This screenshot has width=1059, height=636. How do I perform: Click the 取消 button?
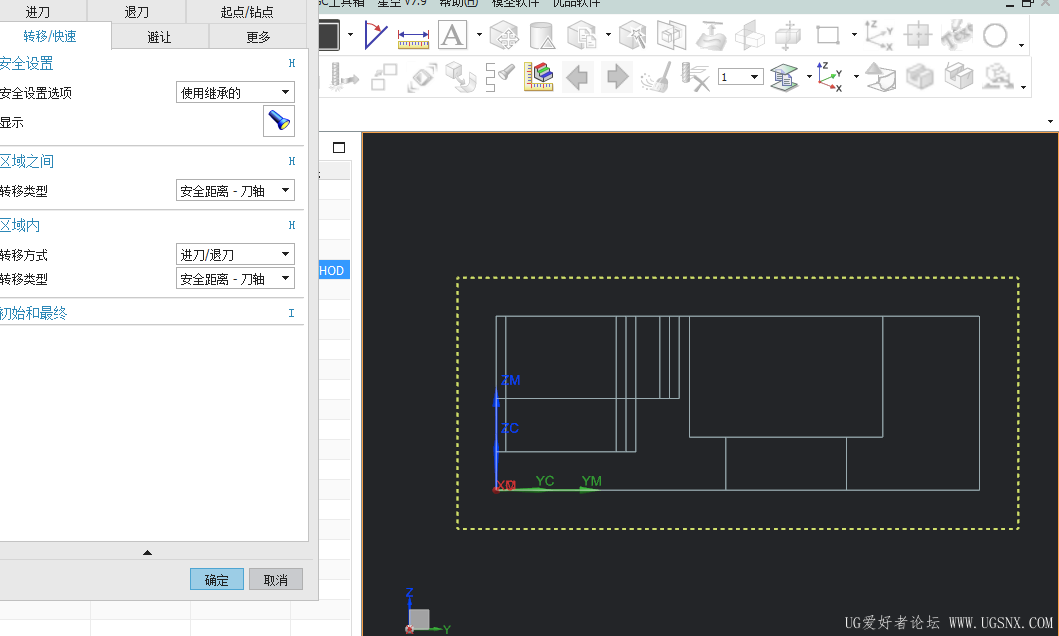coord(275,580)
